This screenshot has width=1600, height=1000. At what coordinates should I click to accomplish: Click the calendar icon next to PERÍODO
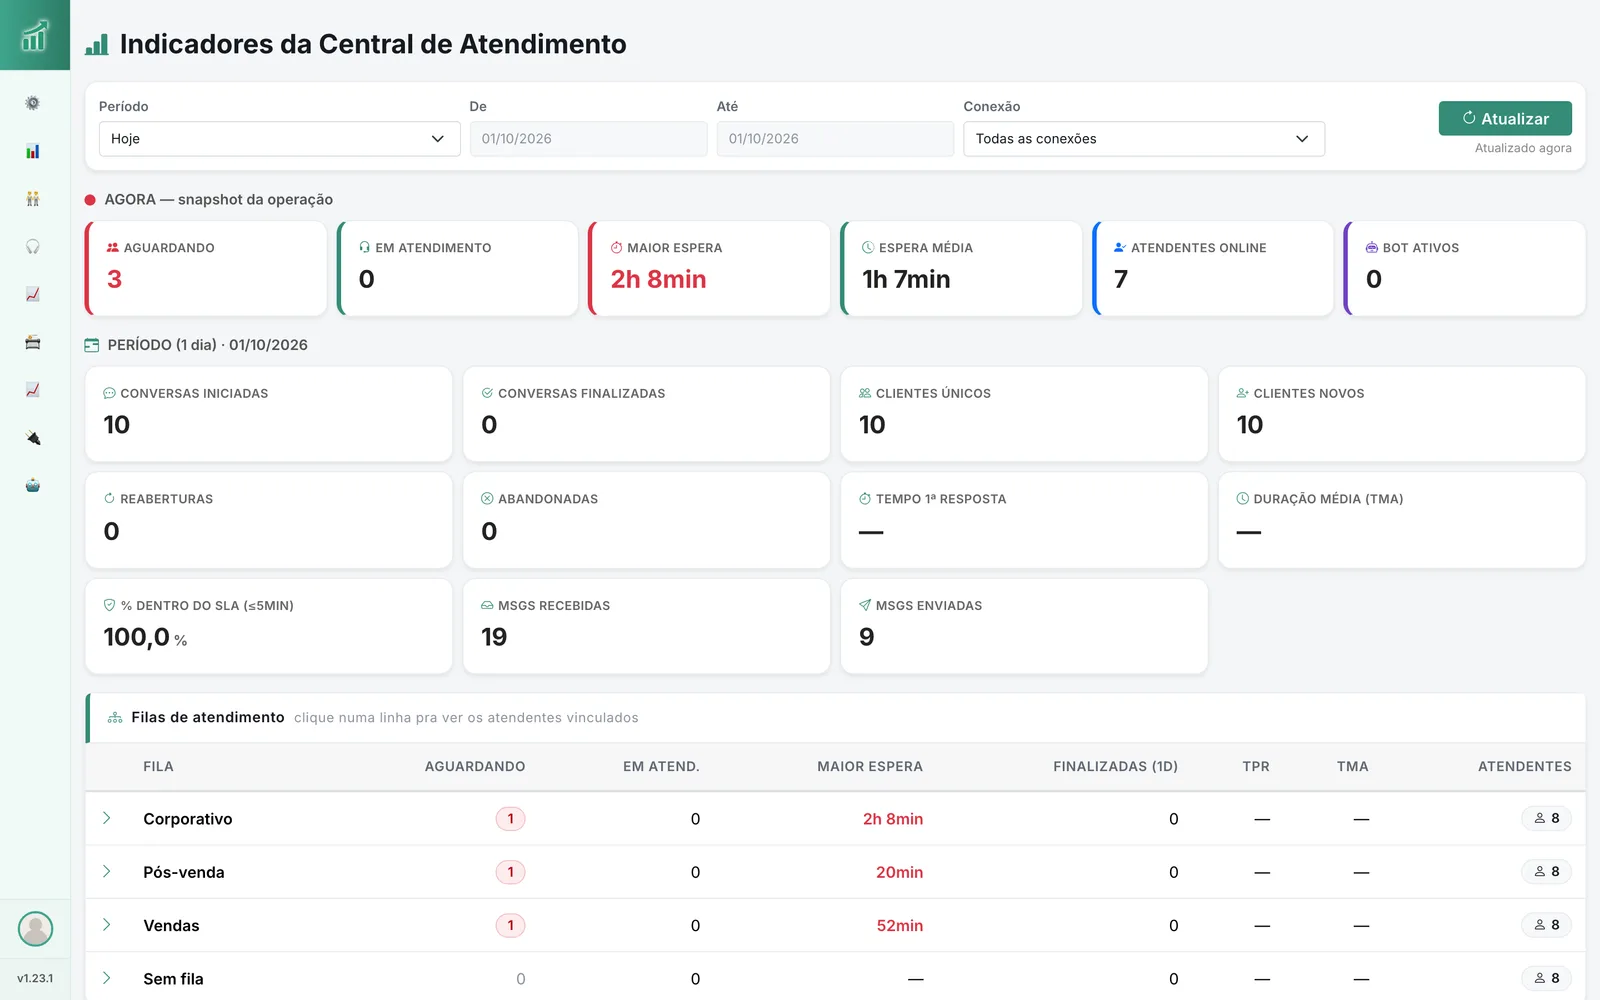tap(92, 345)
